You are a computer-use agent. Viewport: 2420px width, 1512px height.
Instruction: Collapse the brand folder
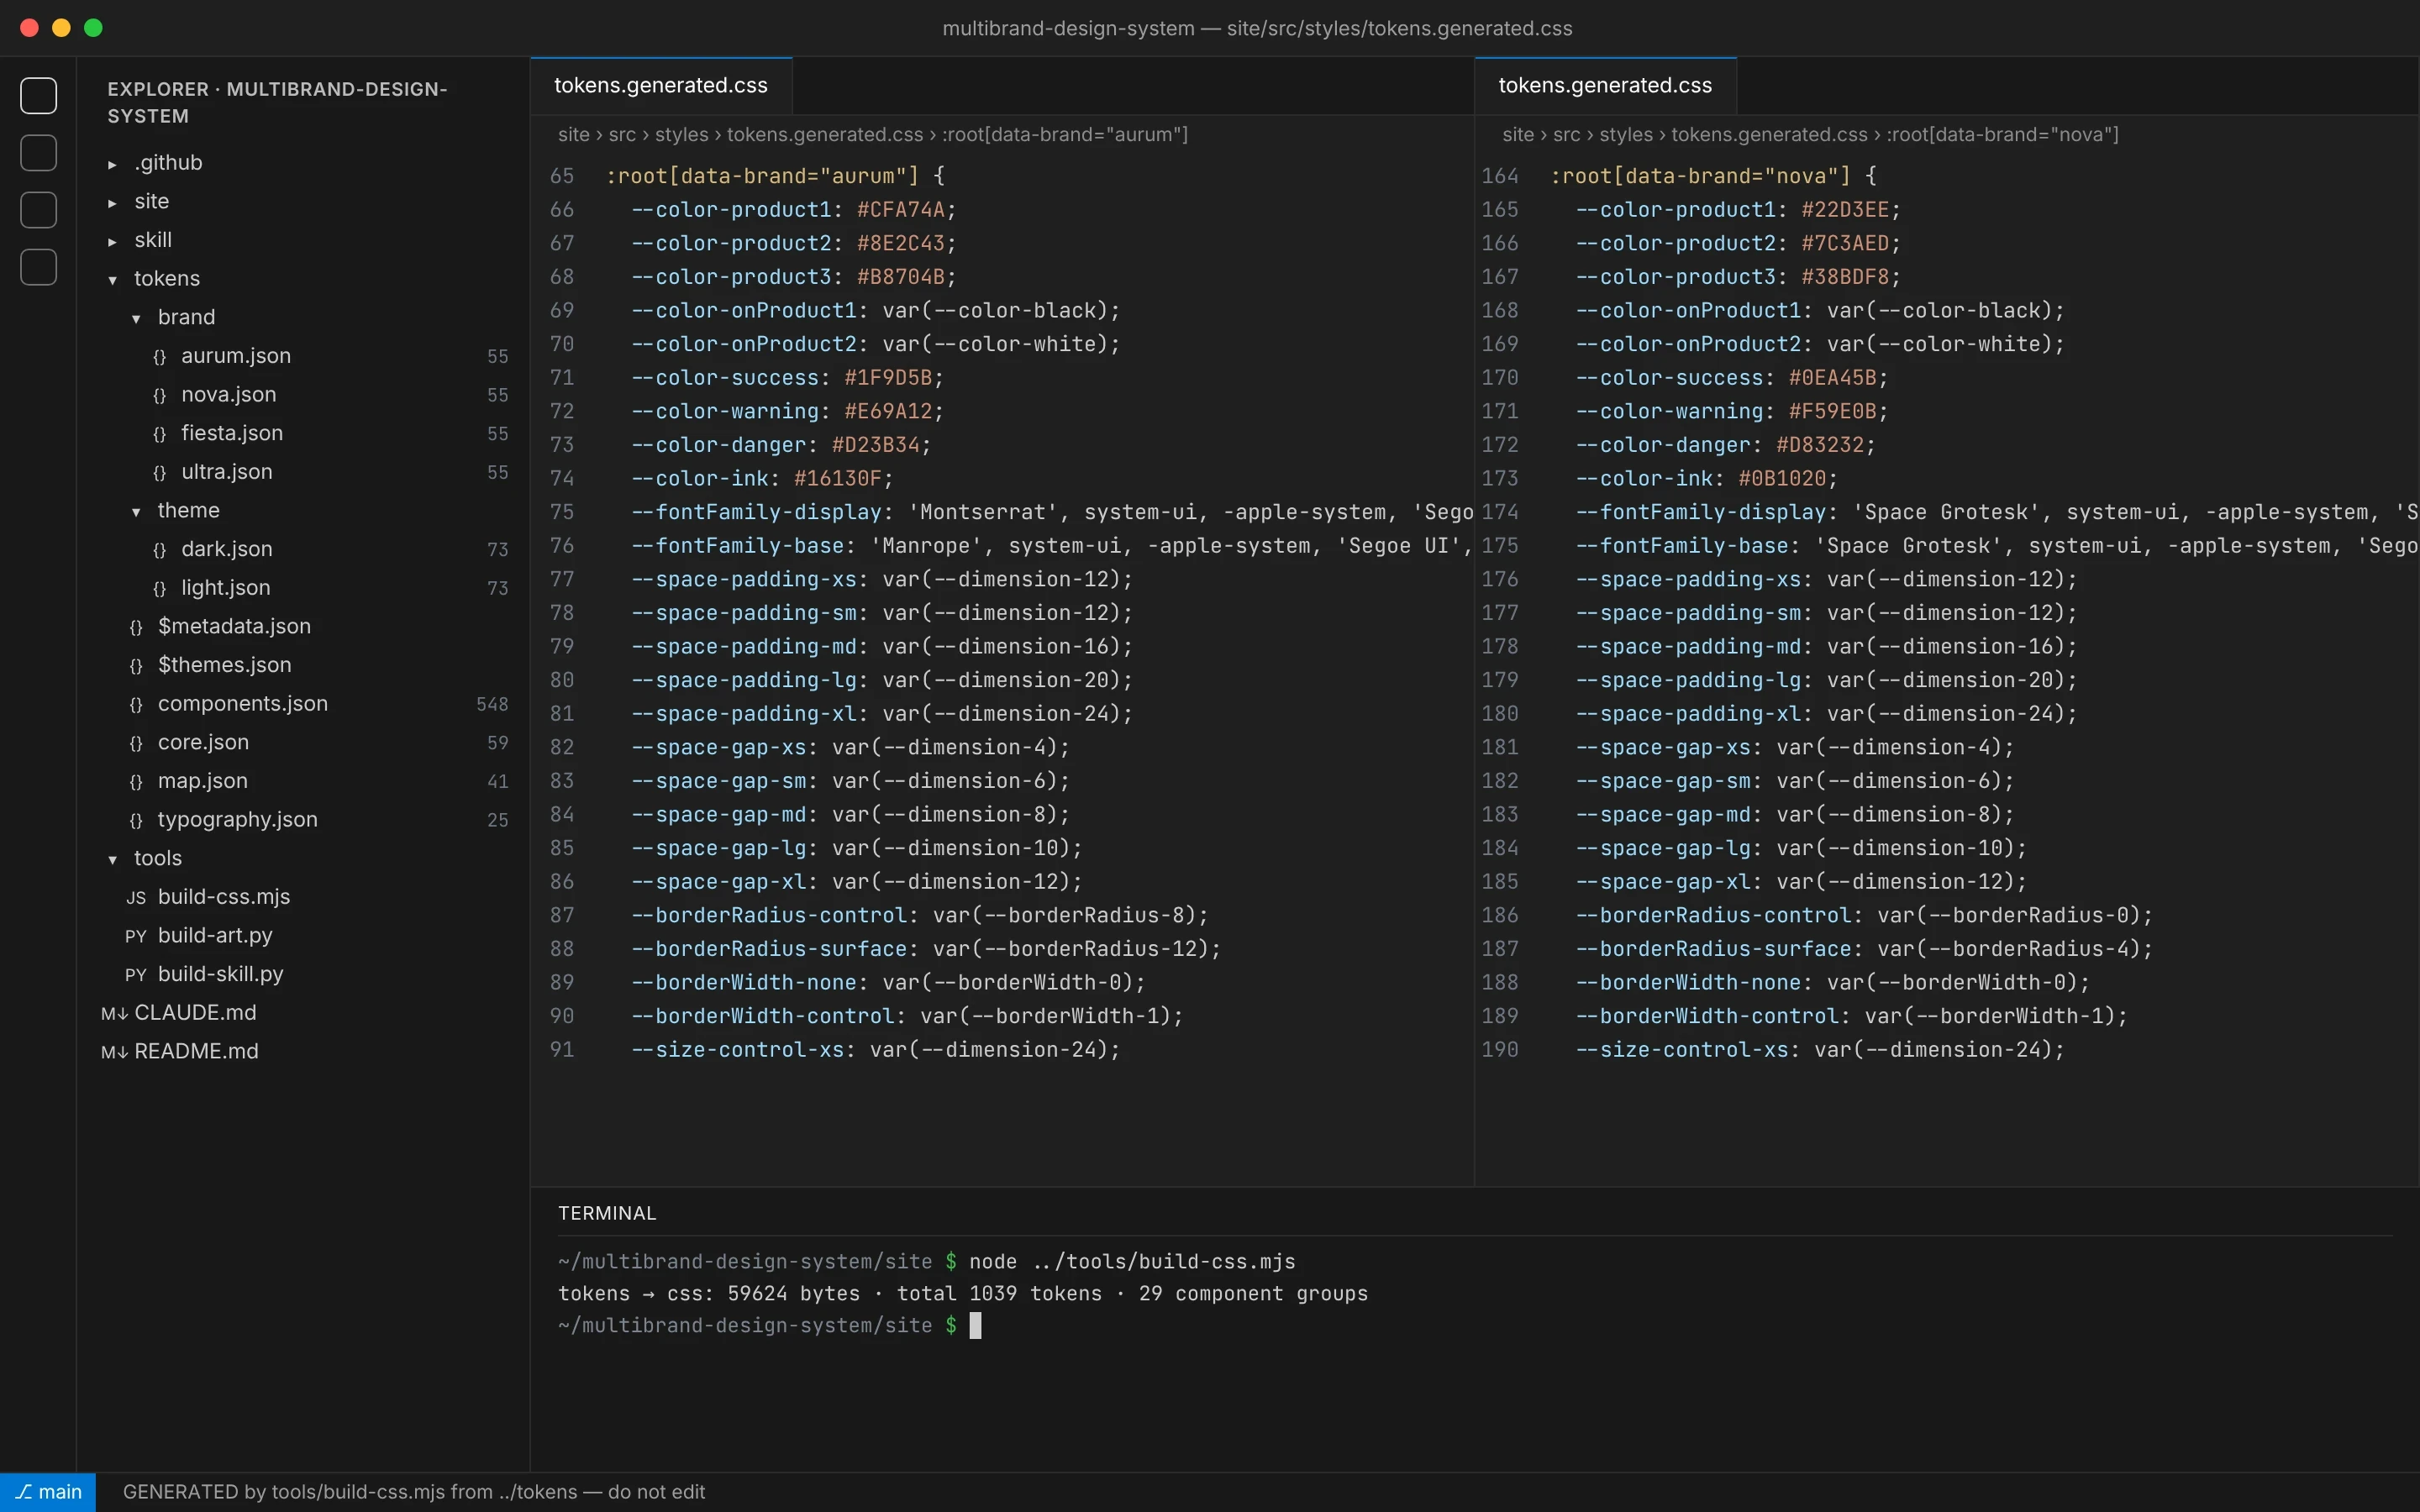136,319
